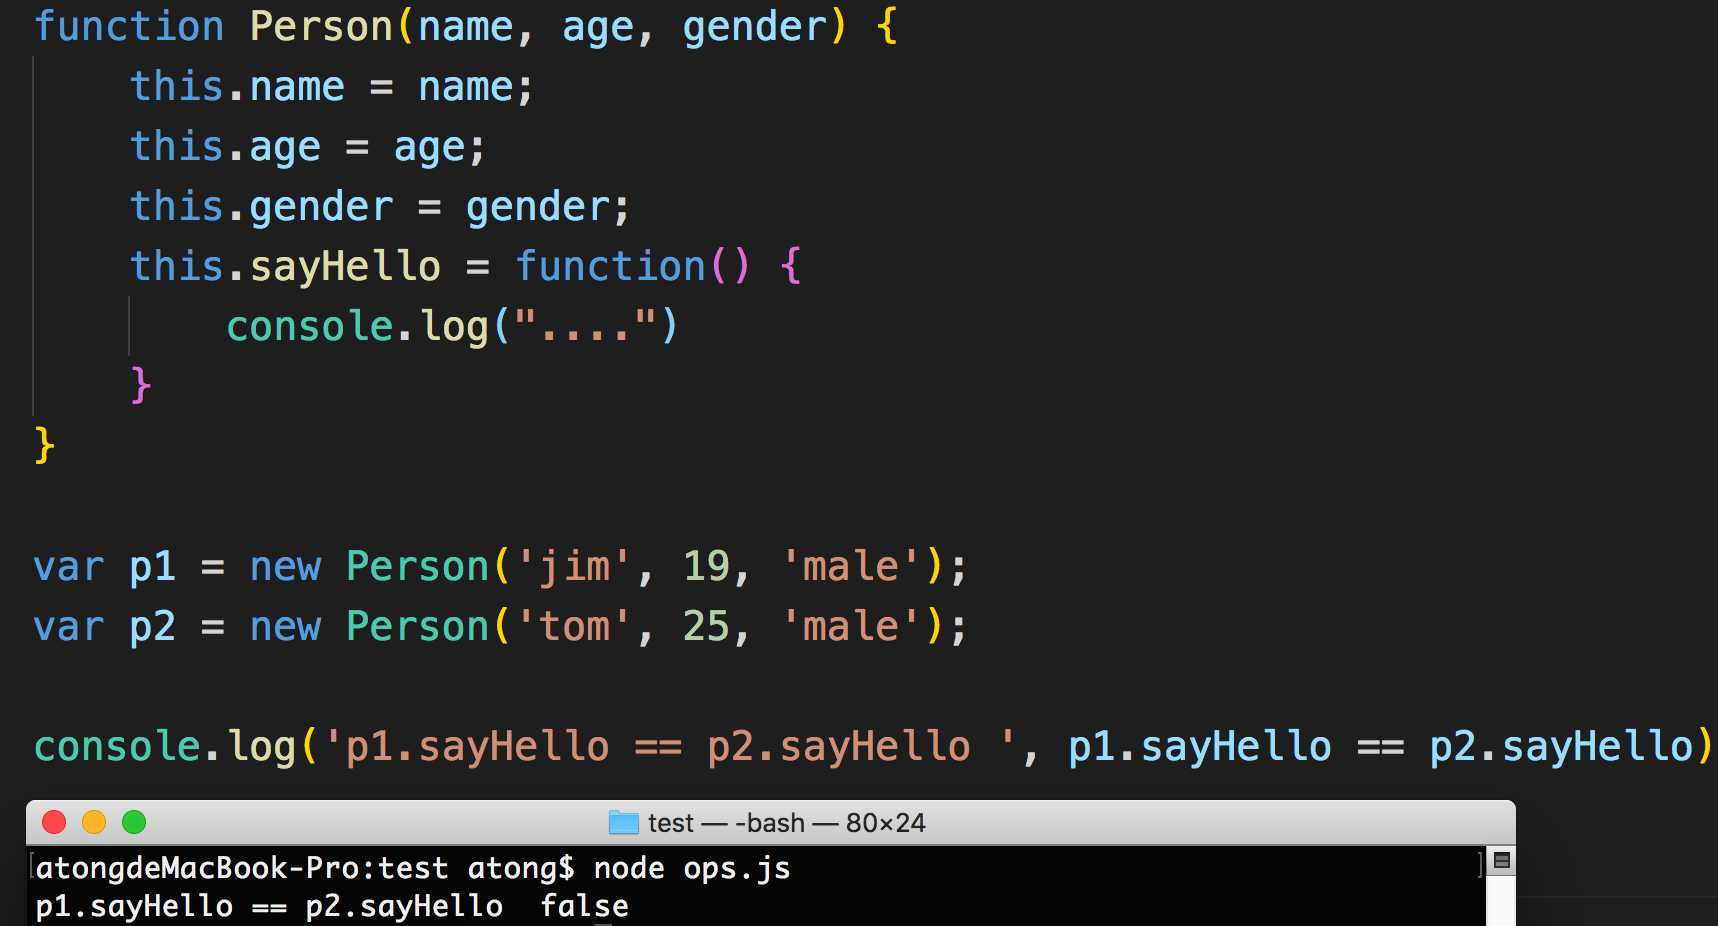Click the 'tom' string in the p2 declaration
Viewport: 1718px width, 926px height.
[574, 627]
